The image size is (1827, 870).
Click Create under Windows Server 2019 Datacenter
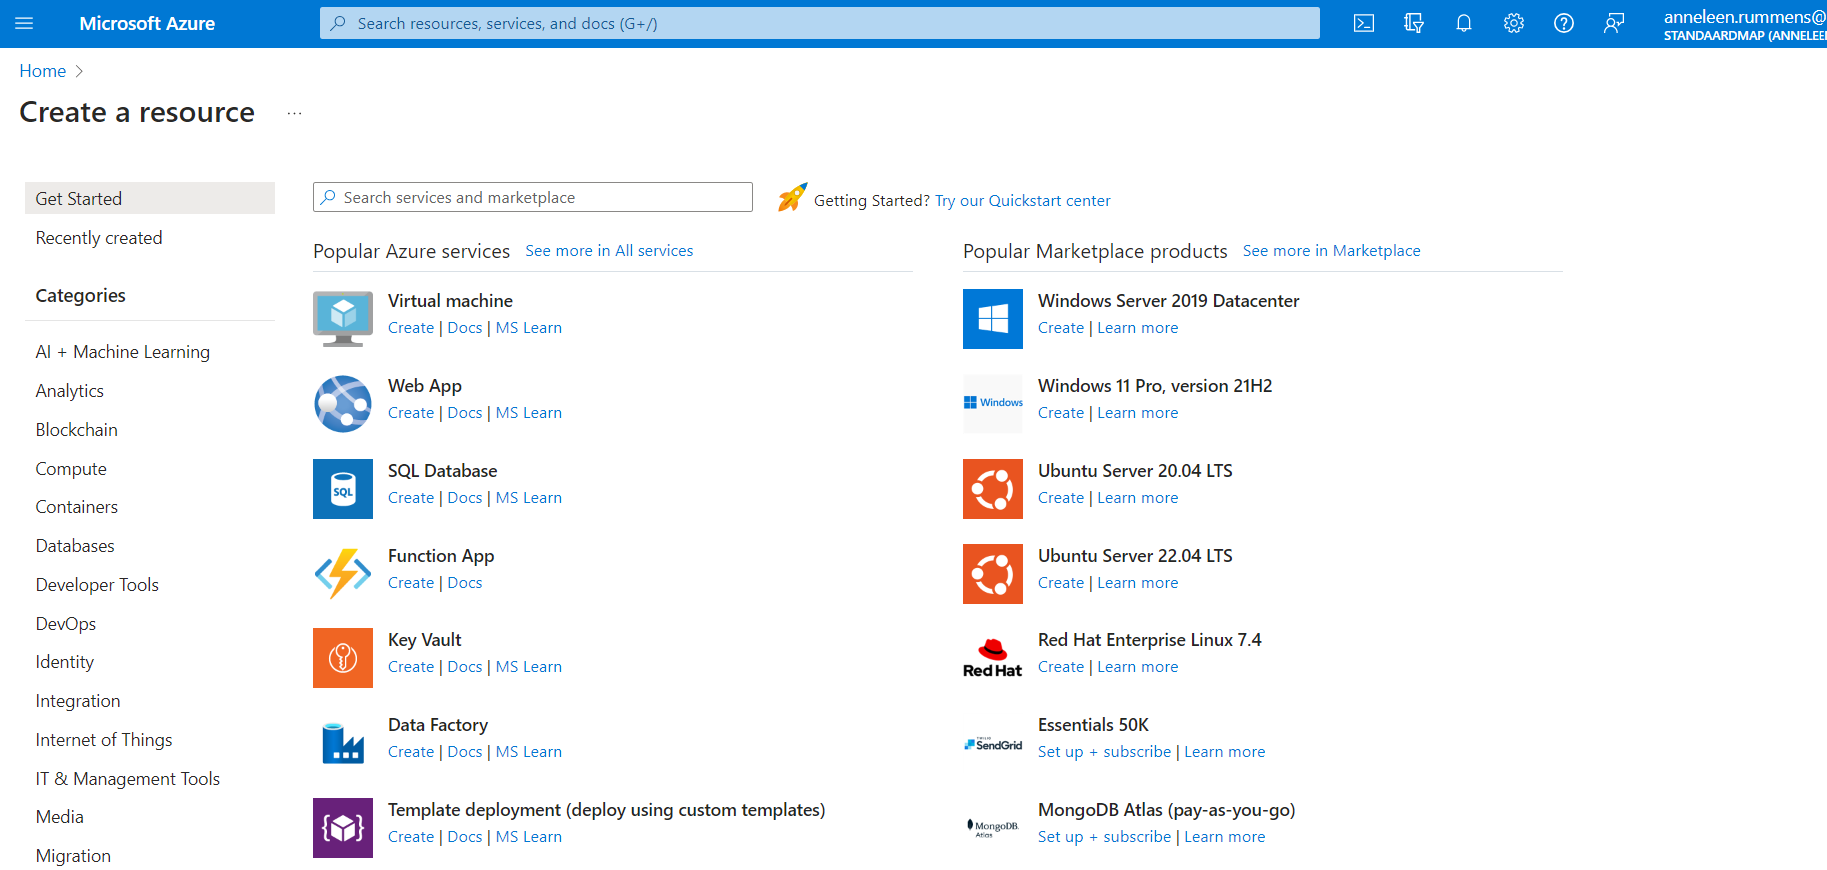(1061, 328)
